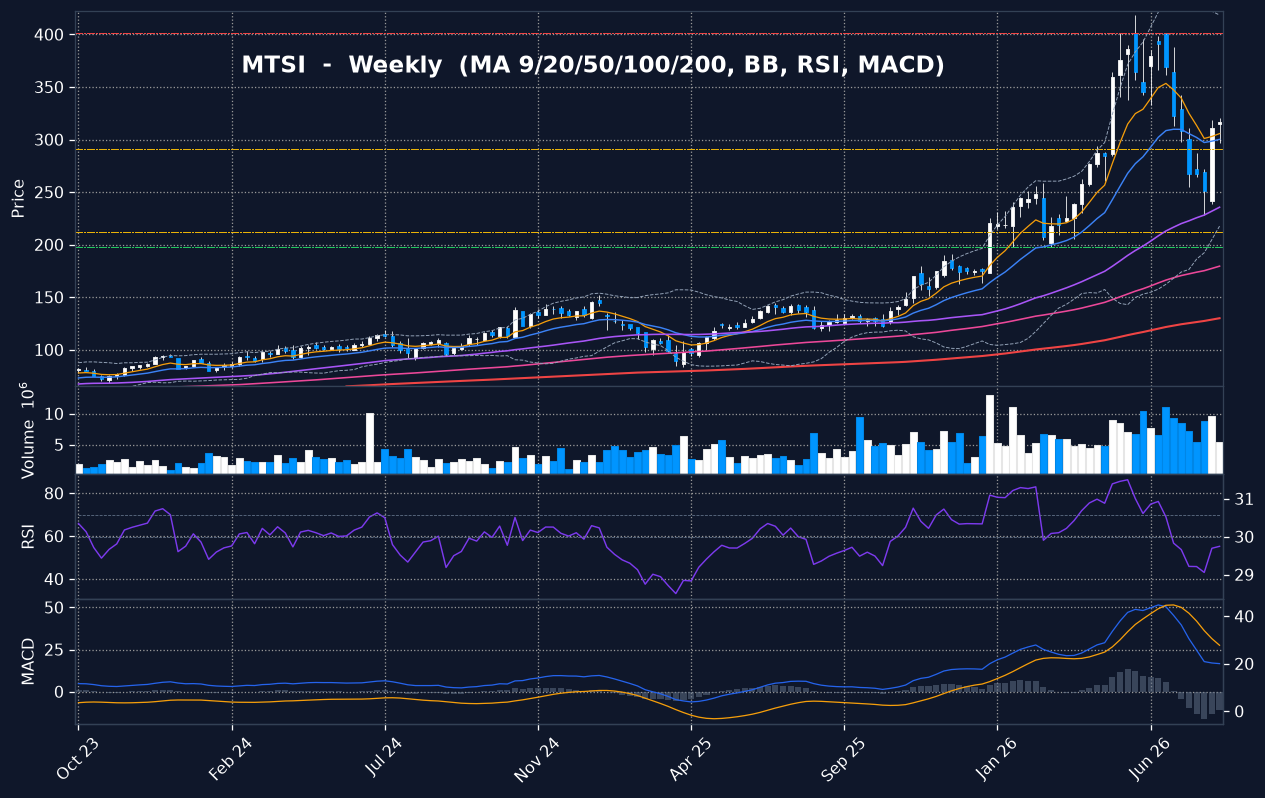Select the 100 price tick label

(50, 350)
